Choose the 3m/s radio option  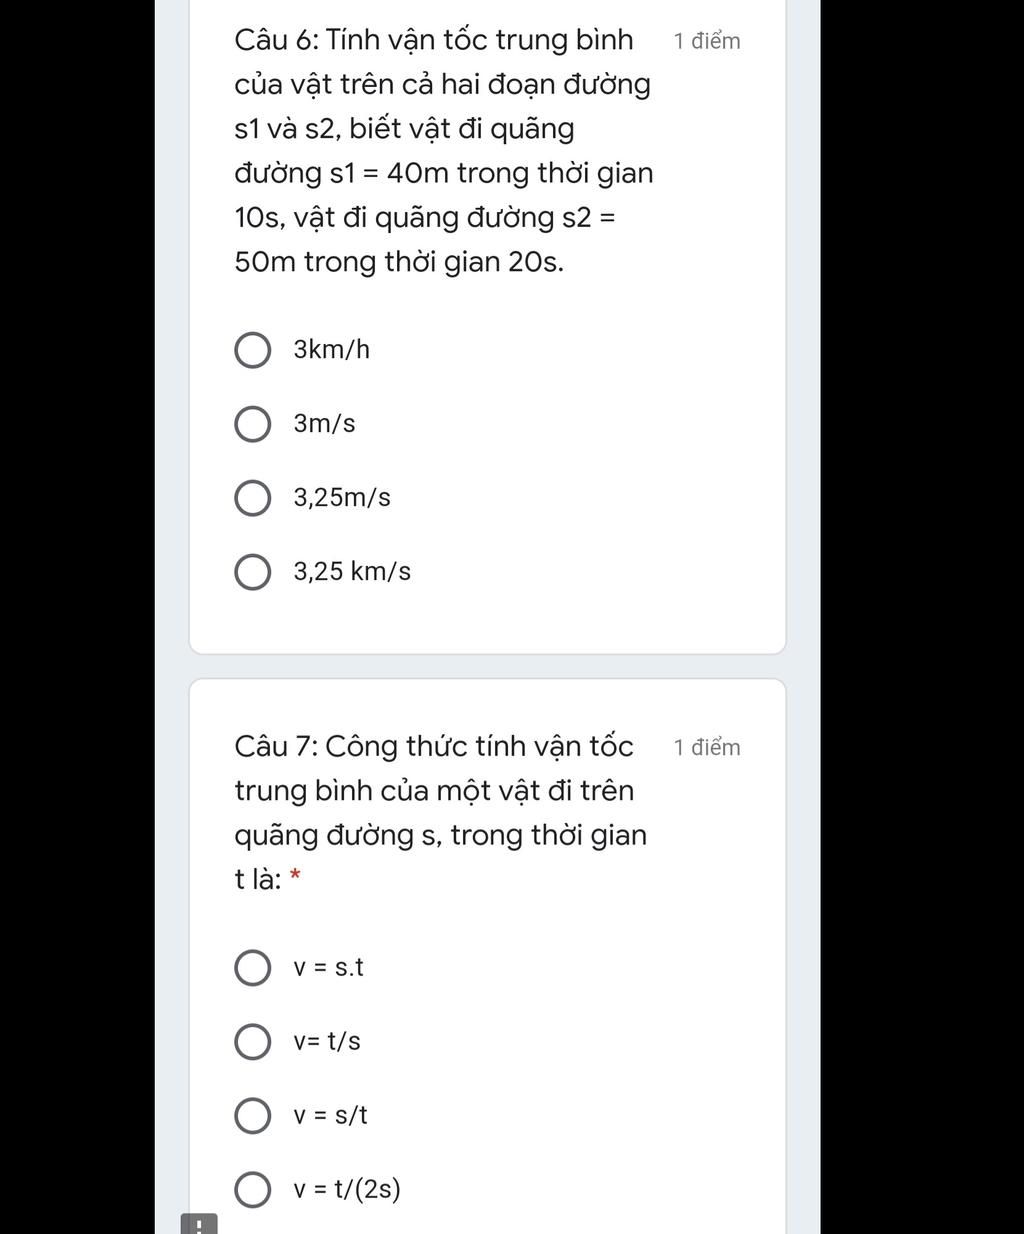point(252,424)
